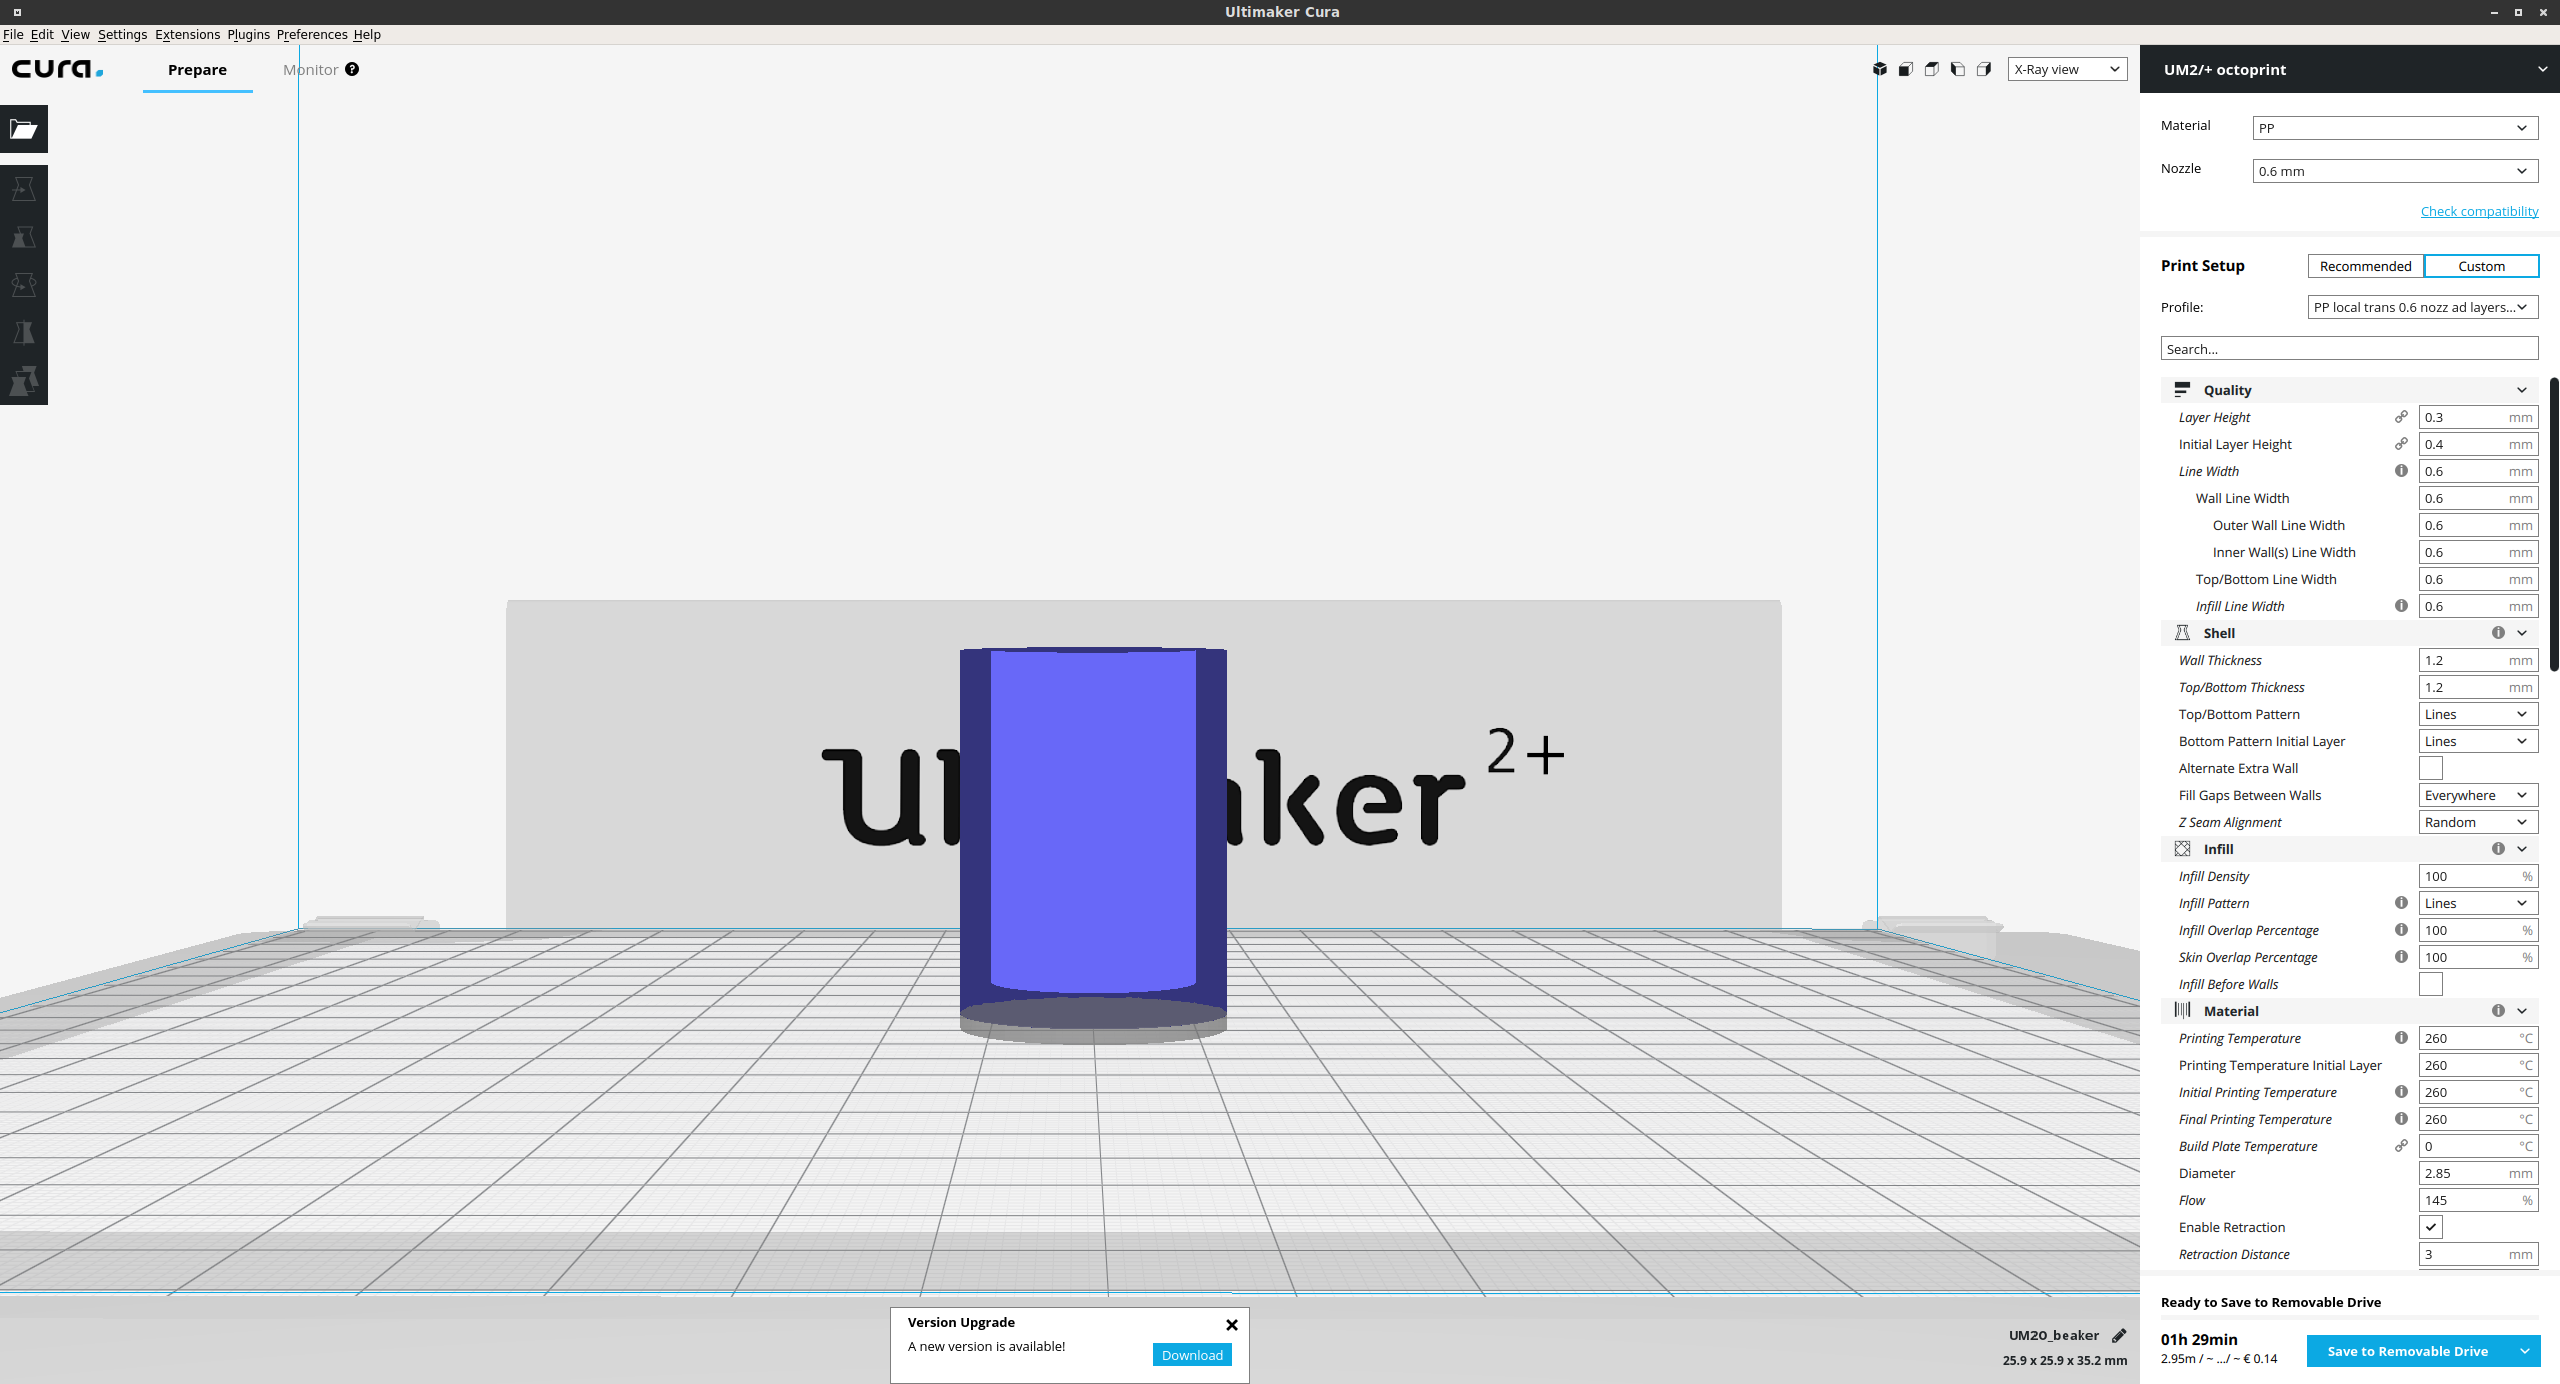This screenshot has width=2560, height=1384.
Task: Select the Scale tool
Action: tap(24, 236)
